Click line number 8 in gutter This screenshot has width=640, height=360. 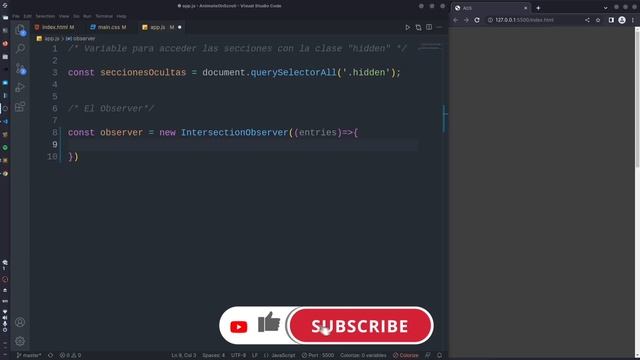[55, 133]
